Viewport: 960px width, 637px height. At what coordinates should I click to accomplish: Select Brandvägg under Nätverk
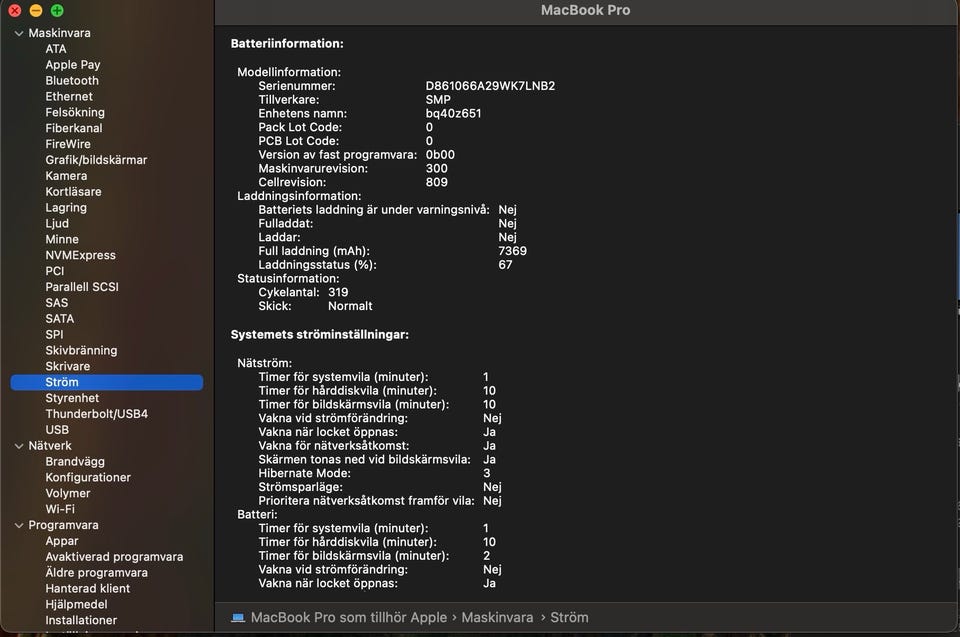click(x=75, y=462)
